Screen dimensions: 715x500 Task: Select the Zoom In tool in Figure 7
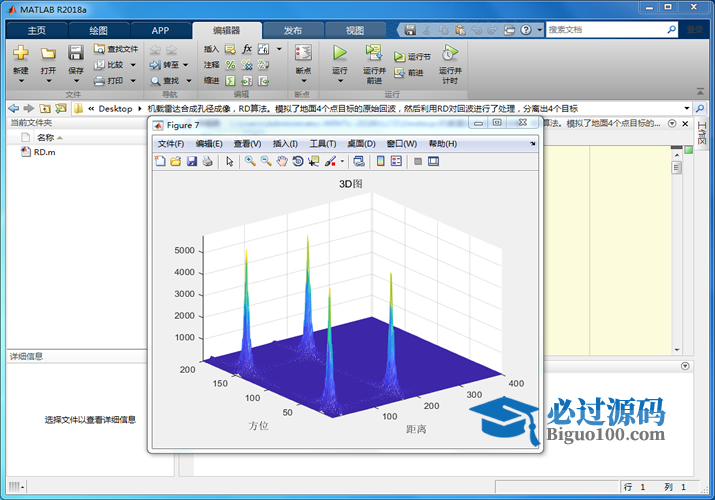point(250,161)
